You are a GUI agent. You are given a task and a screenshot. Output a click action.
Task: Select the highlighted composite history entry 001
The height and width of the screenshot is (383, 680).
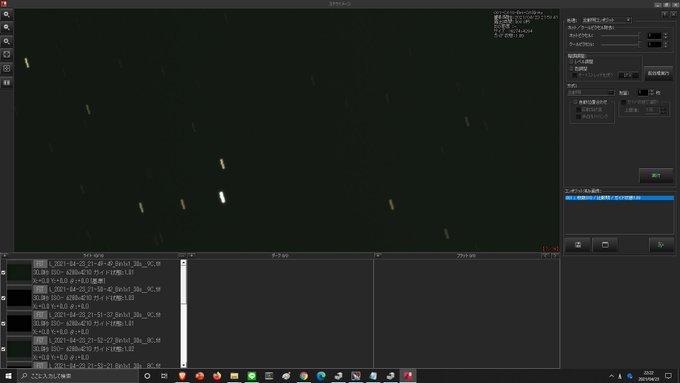pos(619,198)
